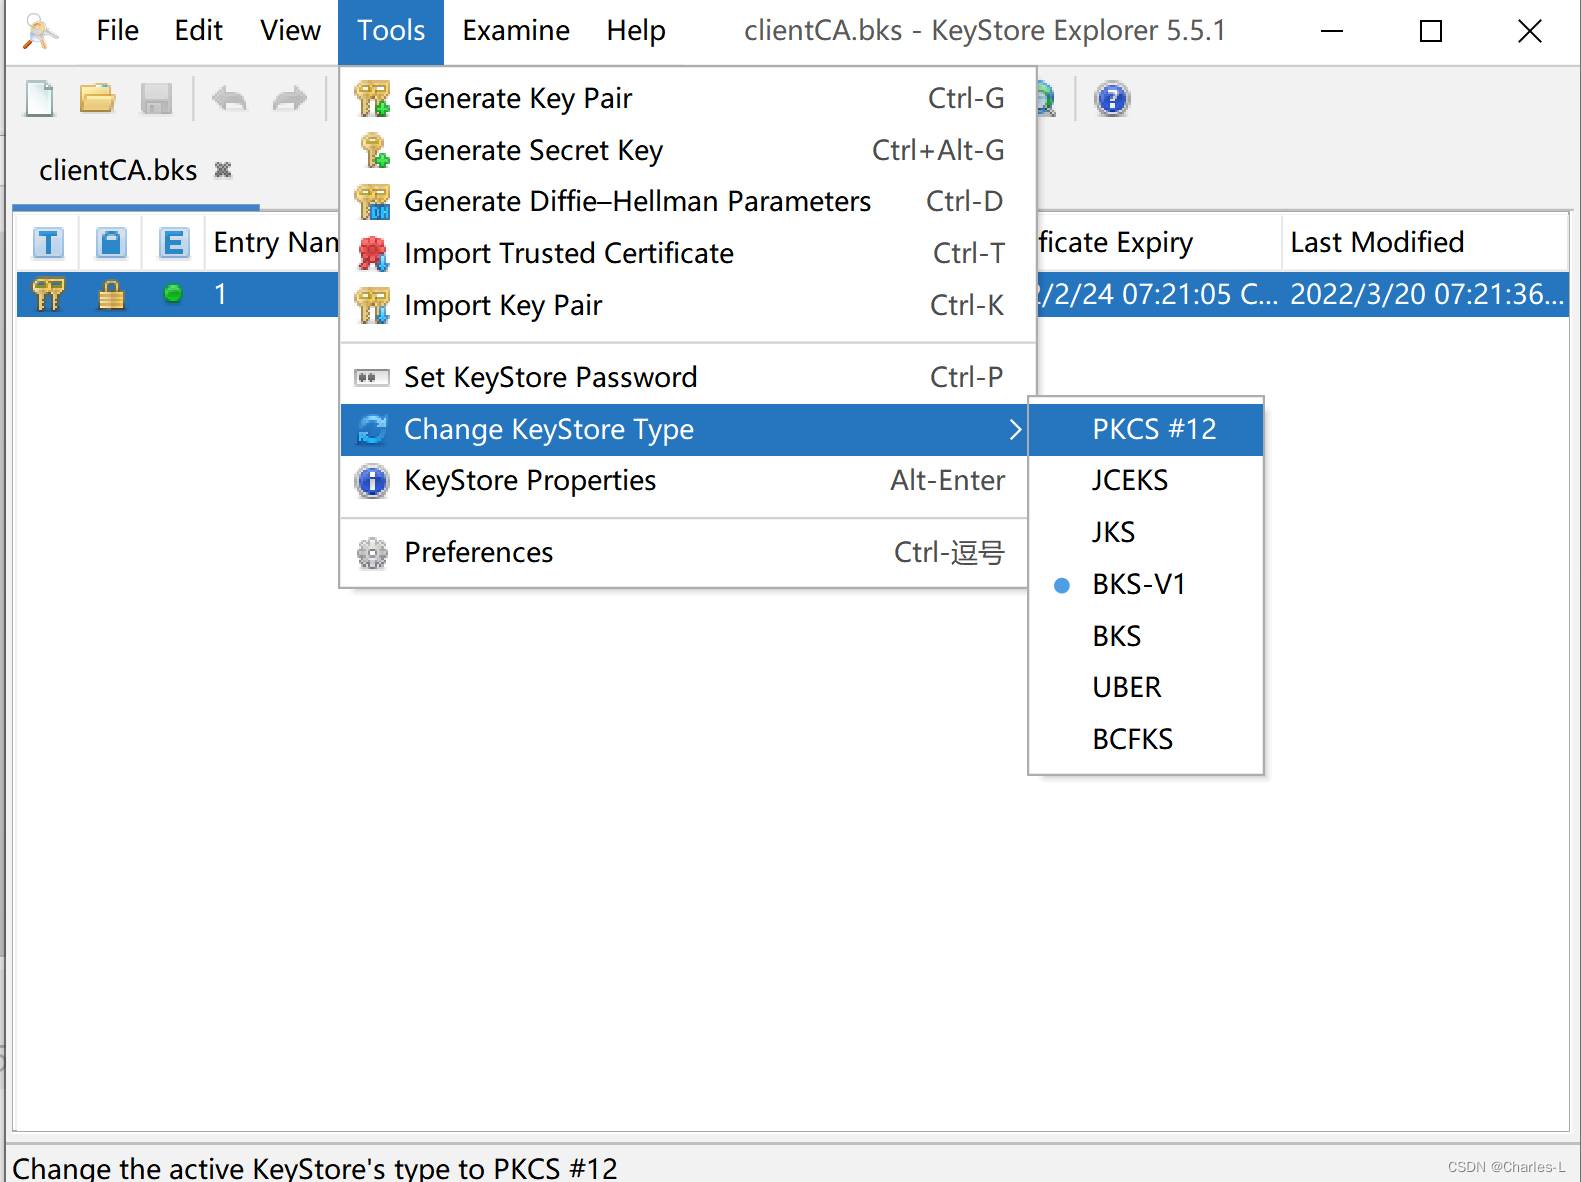Select UBER keystore type
Viewport: 1581px width, 1182px height.
pyautogui.click(x=1146, y=687)
